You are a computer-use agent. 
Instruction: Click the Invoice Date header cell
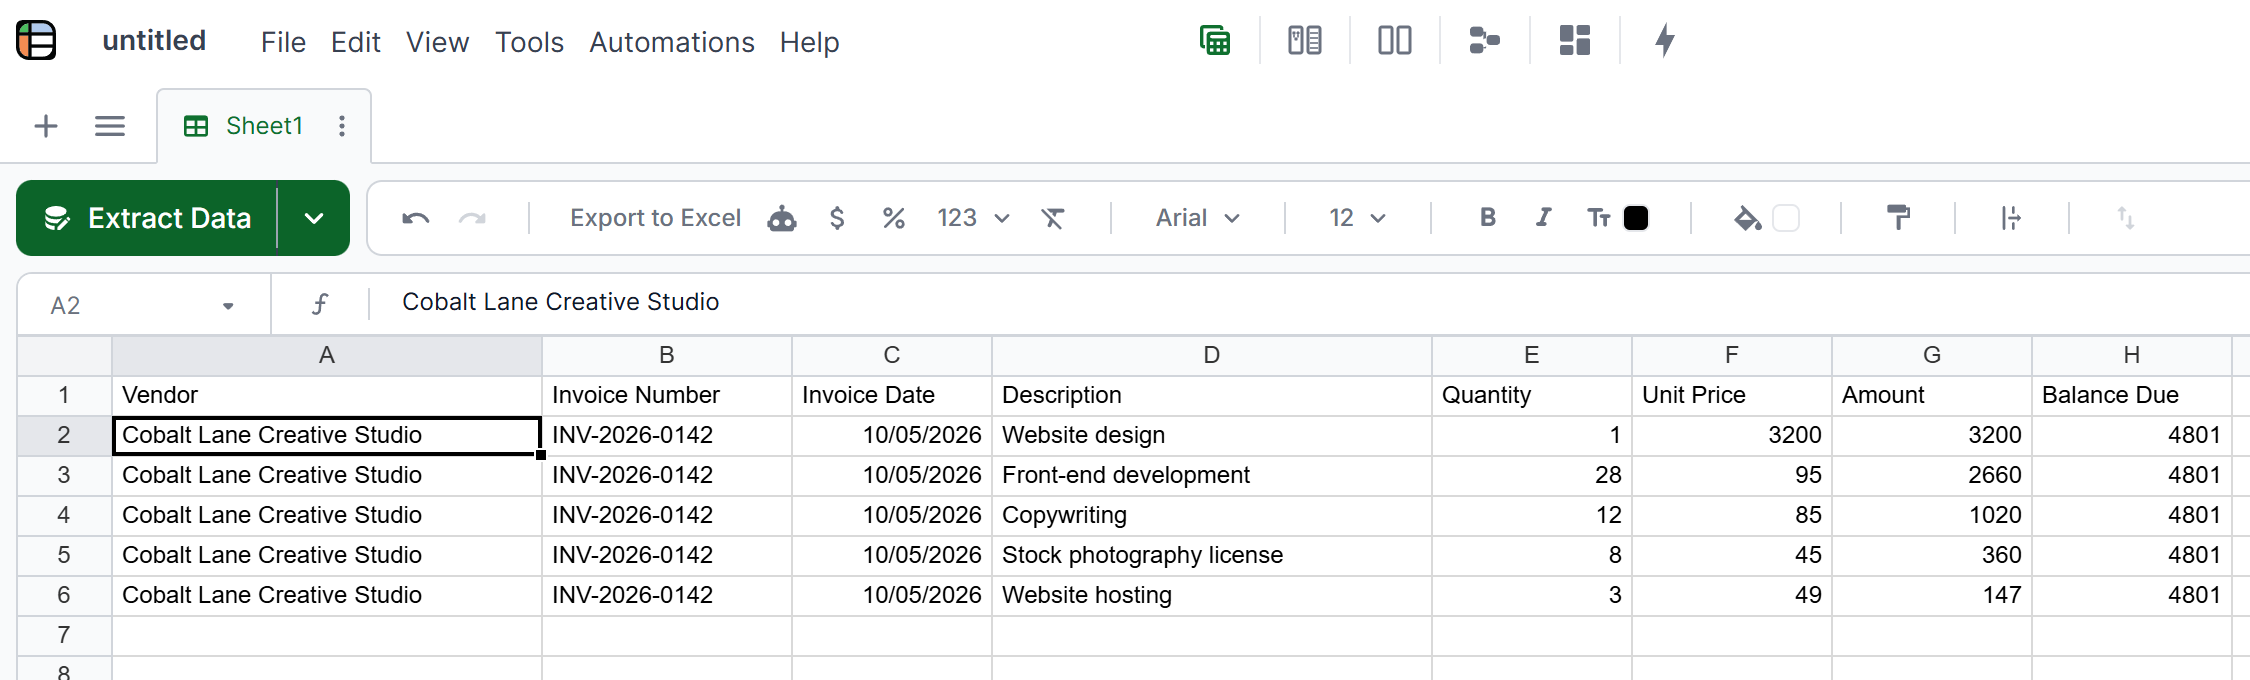[892, 396]
